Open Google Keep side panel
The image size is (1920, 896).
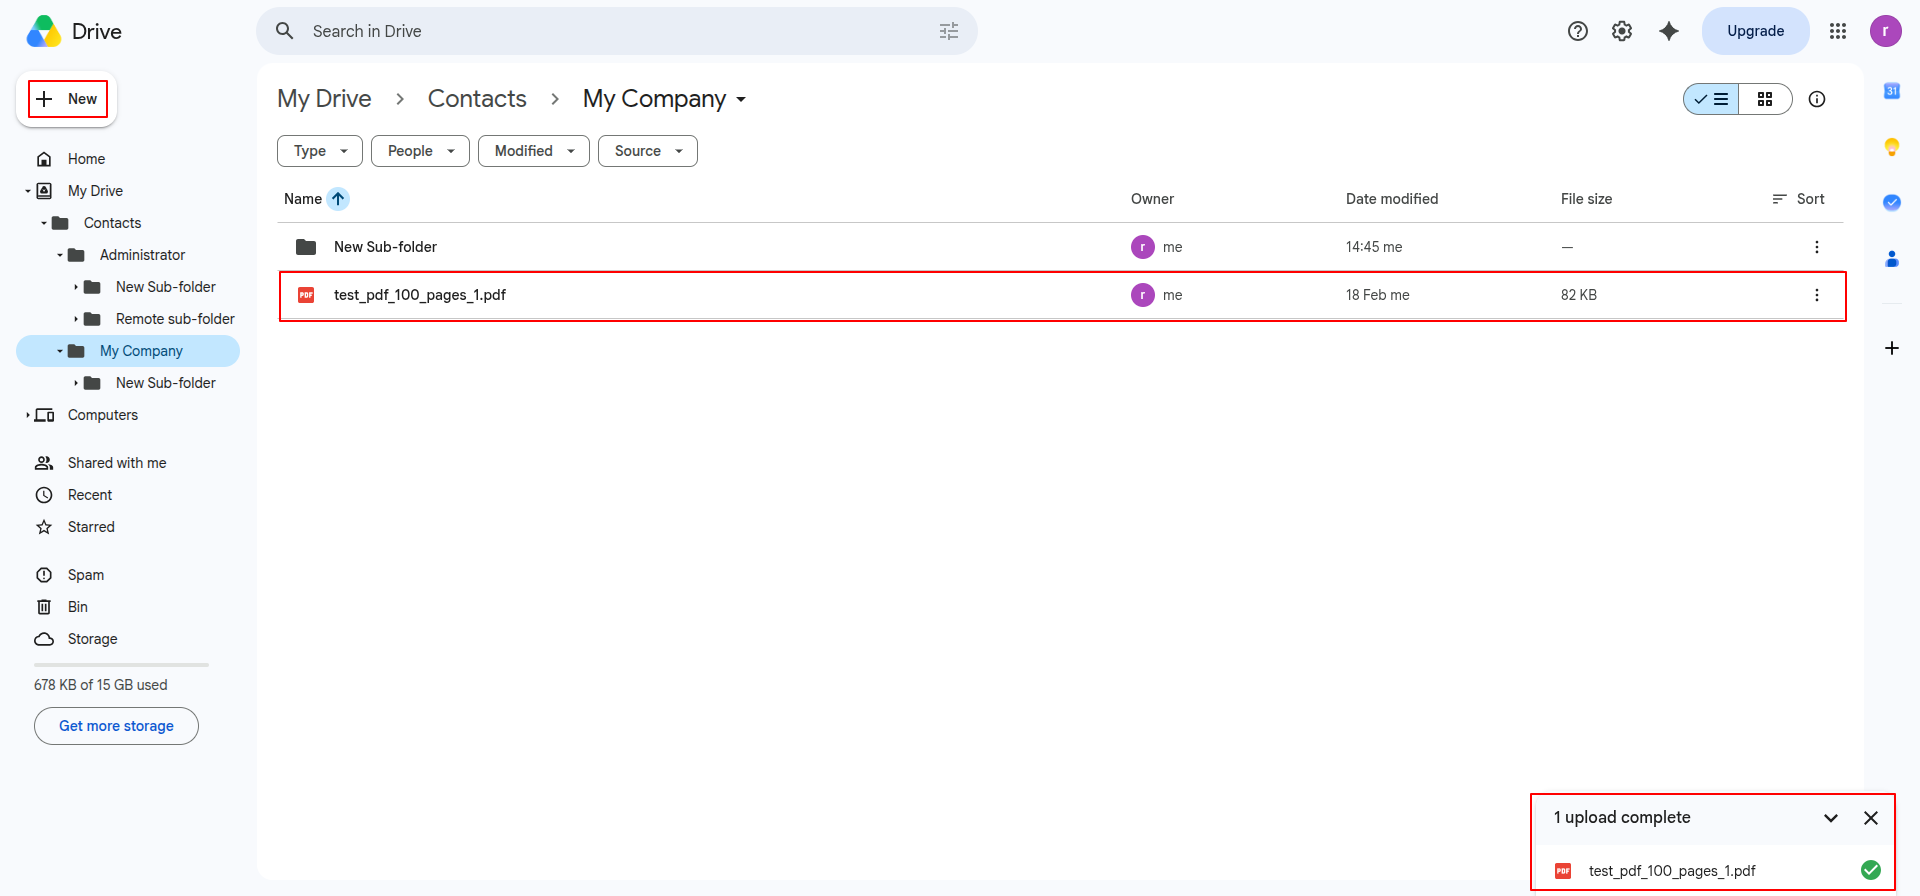coord(1892,147)
